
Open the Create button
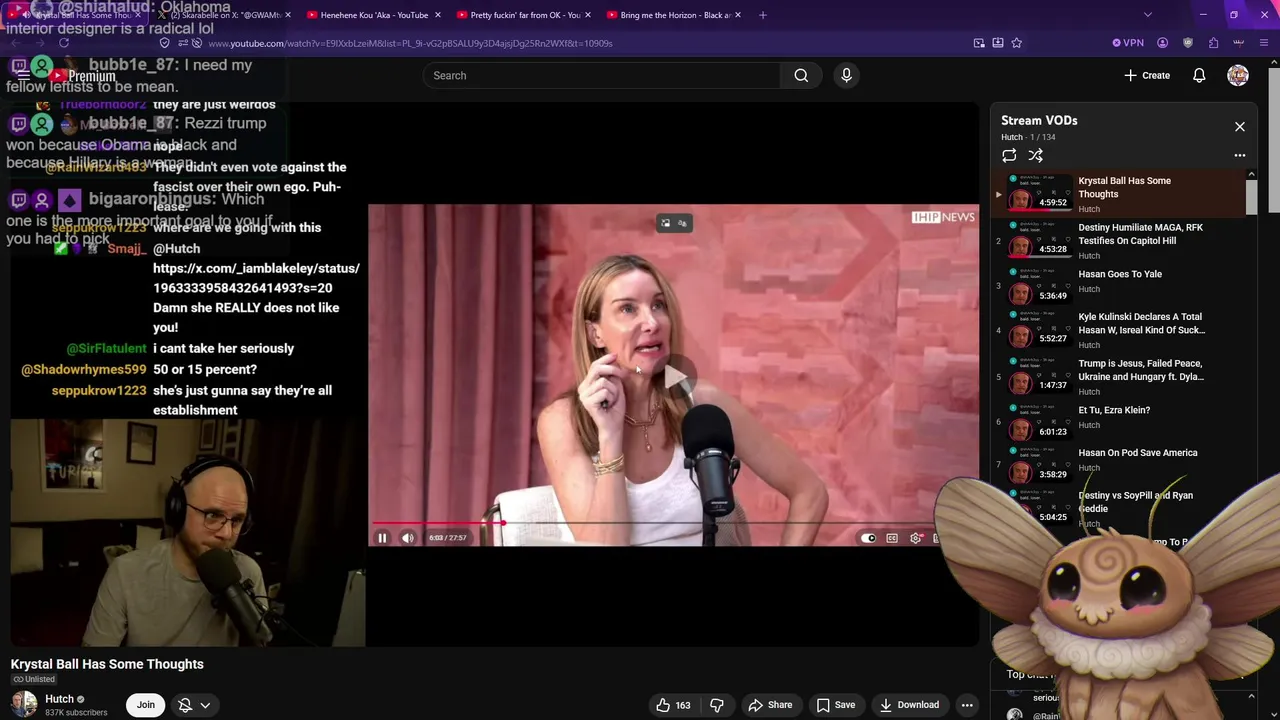tap(1147, 75)
